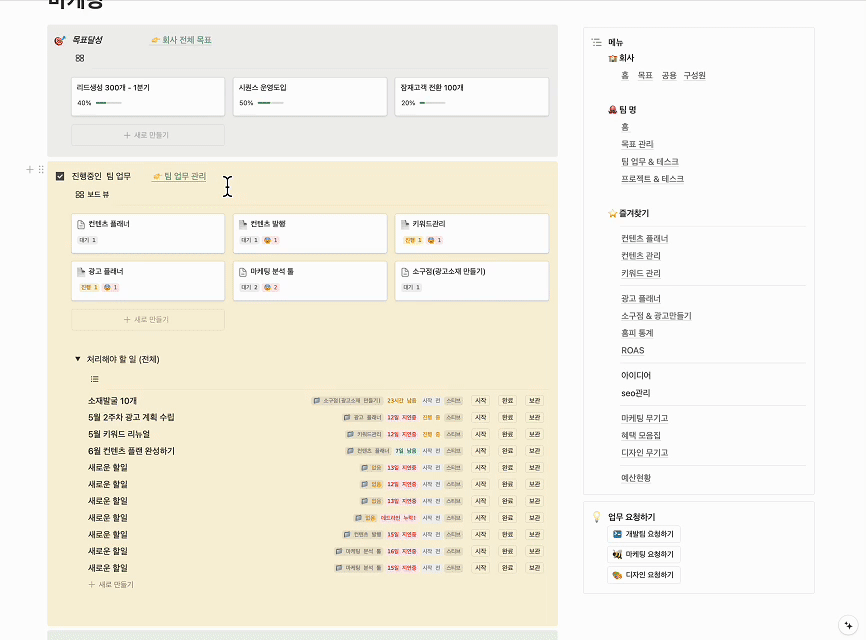This screenshot has width=866, height=640.
Task: Click the AI sparkle button in bottom-right corner
Action: [x=847, y=621]
